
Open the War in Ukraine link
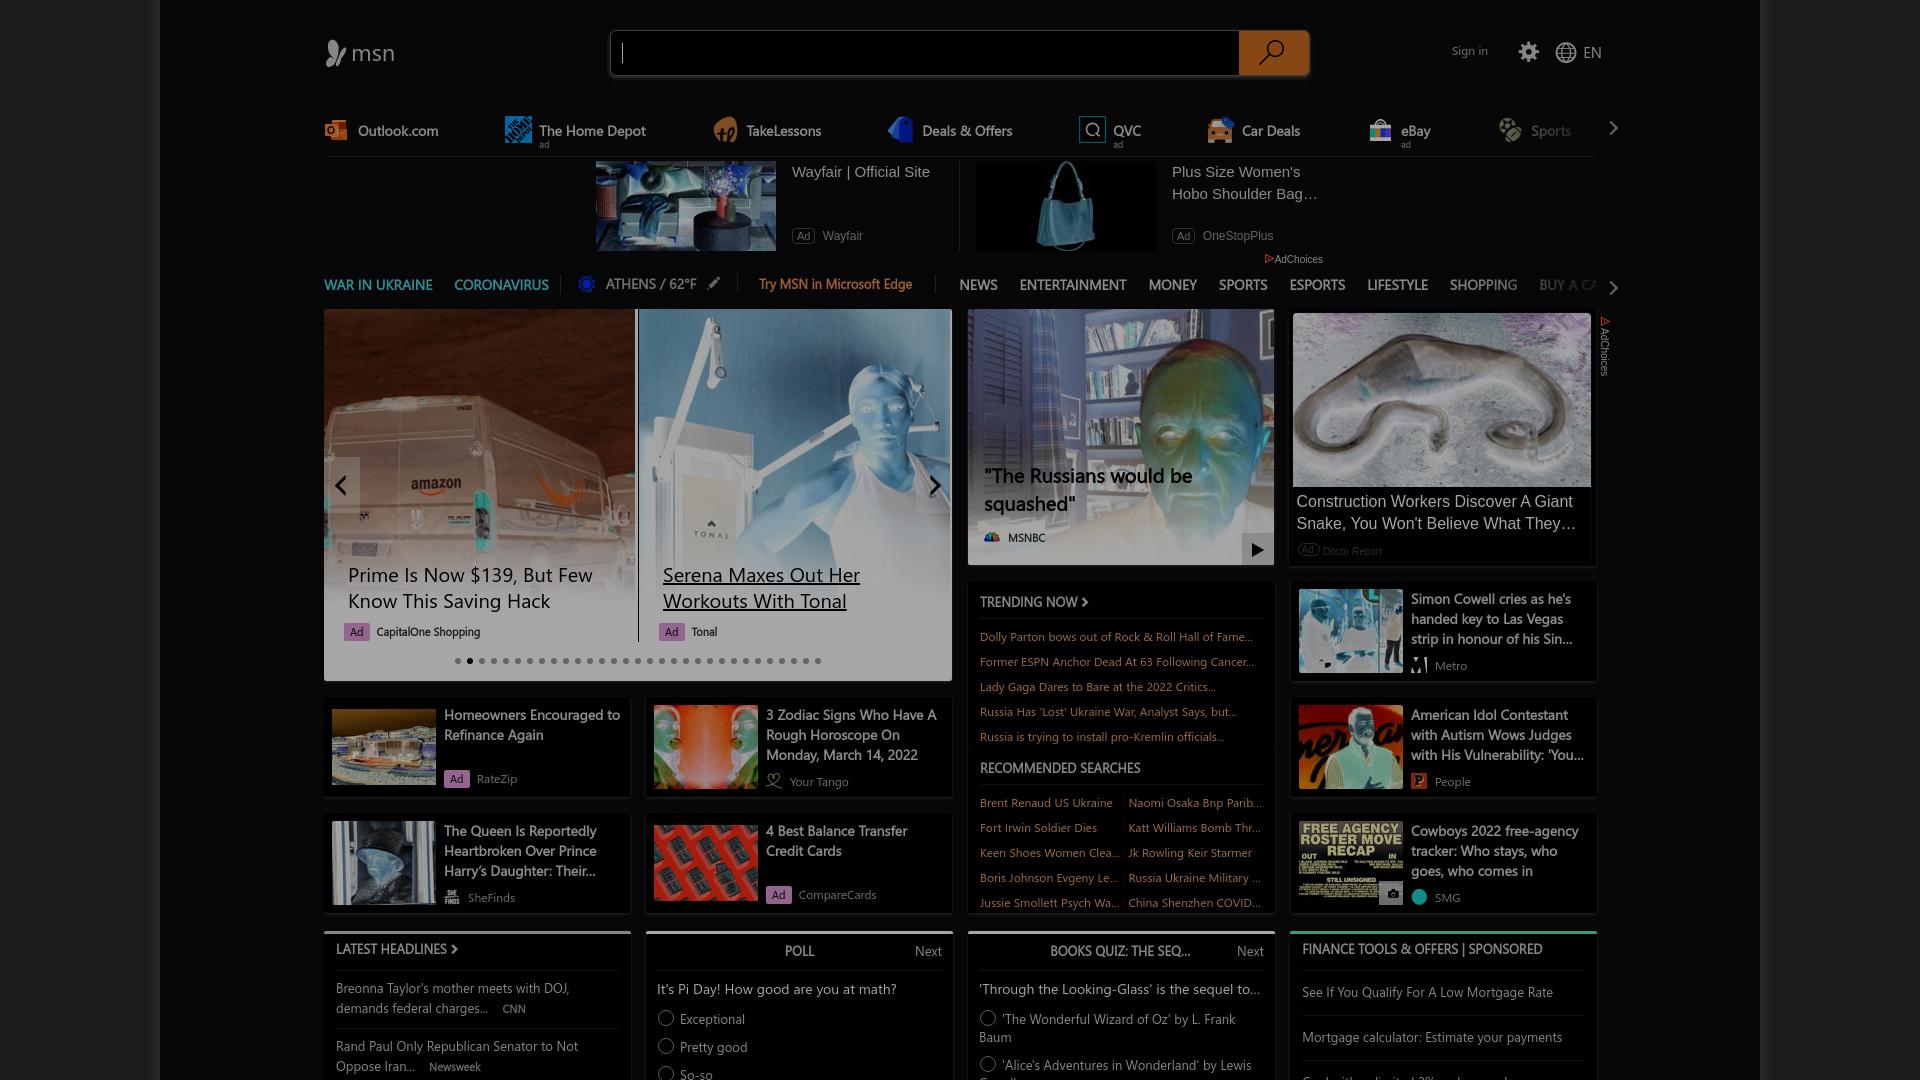click(378, 285)
